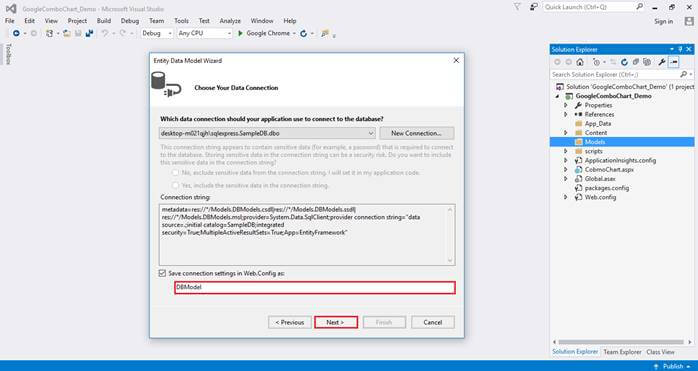Click the Cancel button in wizard
Image resolution: width=698 pixels, height=371 pixels.
pyautogui.click(x=433, y=322)
